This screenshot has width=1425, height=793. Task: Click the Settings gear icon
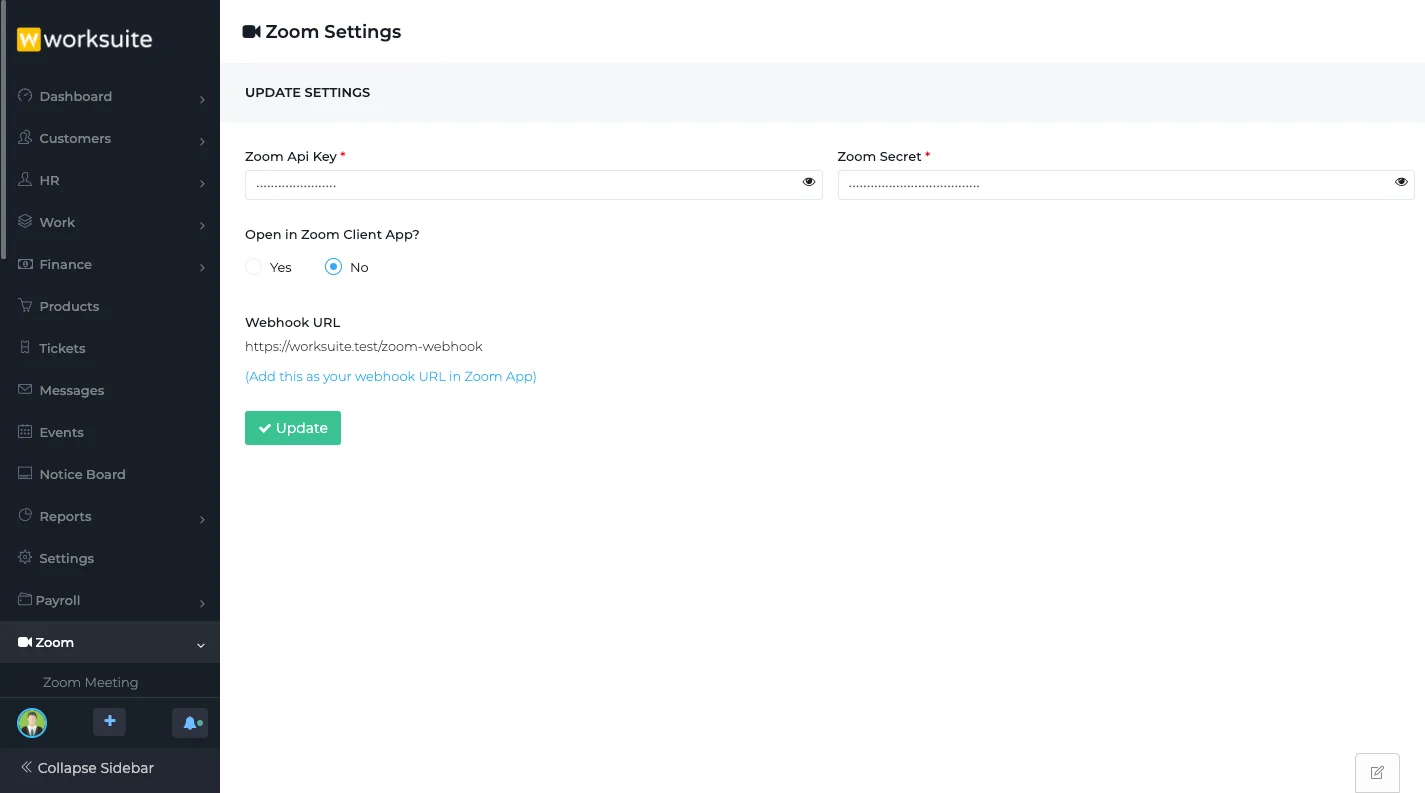25,558
